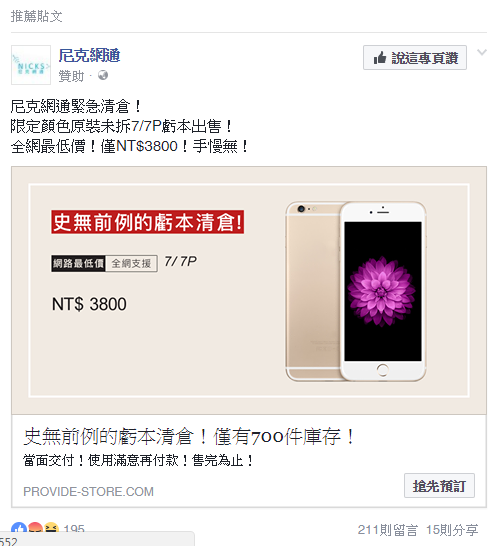
Task: Click the thumbs-up icon on like-page button
Action: 380,58
